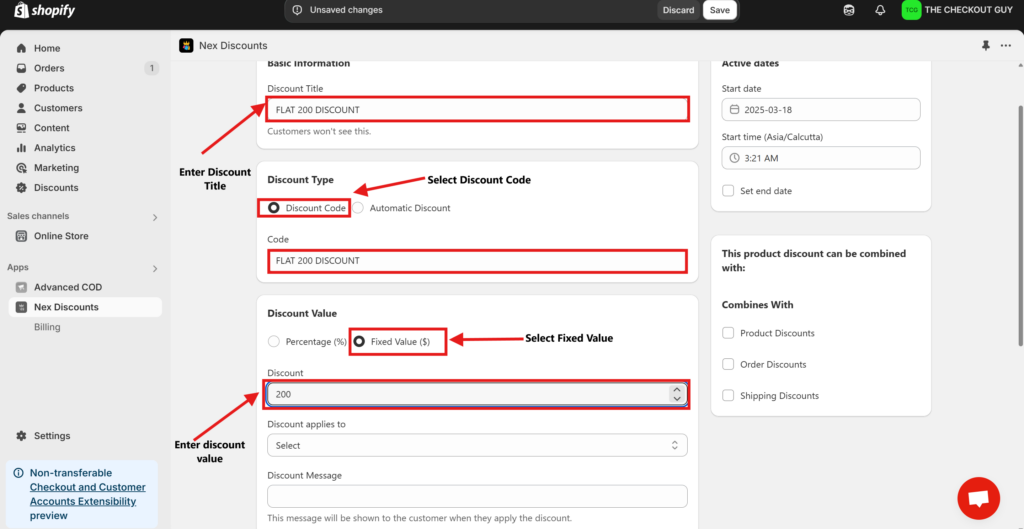
Task: Click THE CHECKOUT GUY store name
Action: point(968,10)
